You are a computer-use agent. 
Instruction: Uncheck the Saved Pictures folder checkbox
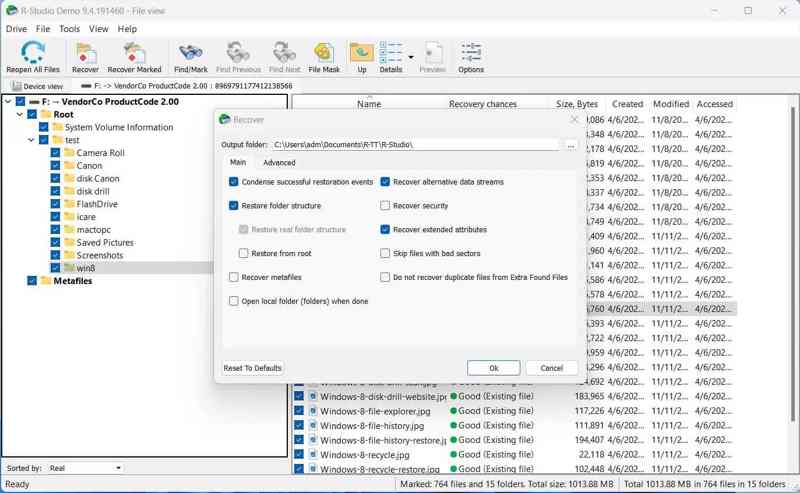point(55,242)
